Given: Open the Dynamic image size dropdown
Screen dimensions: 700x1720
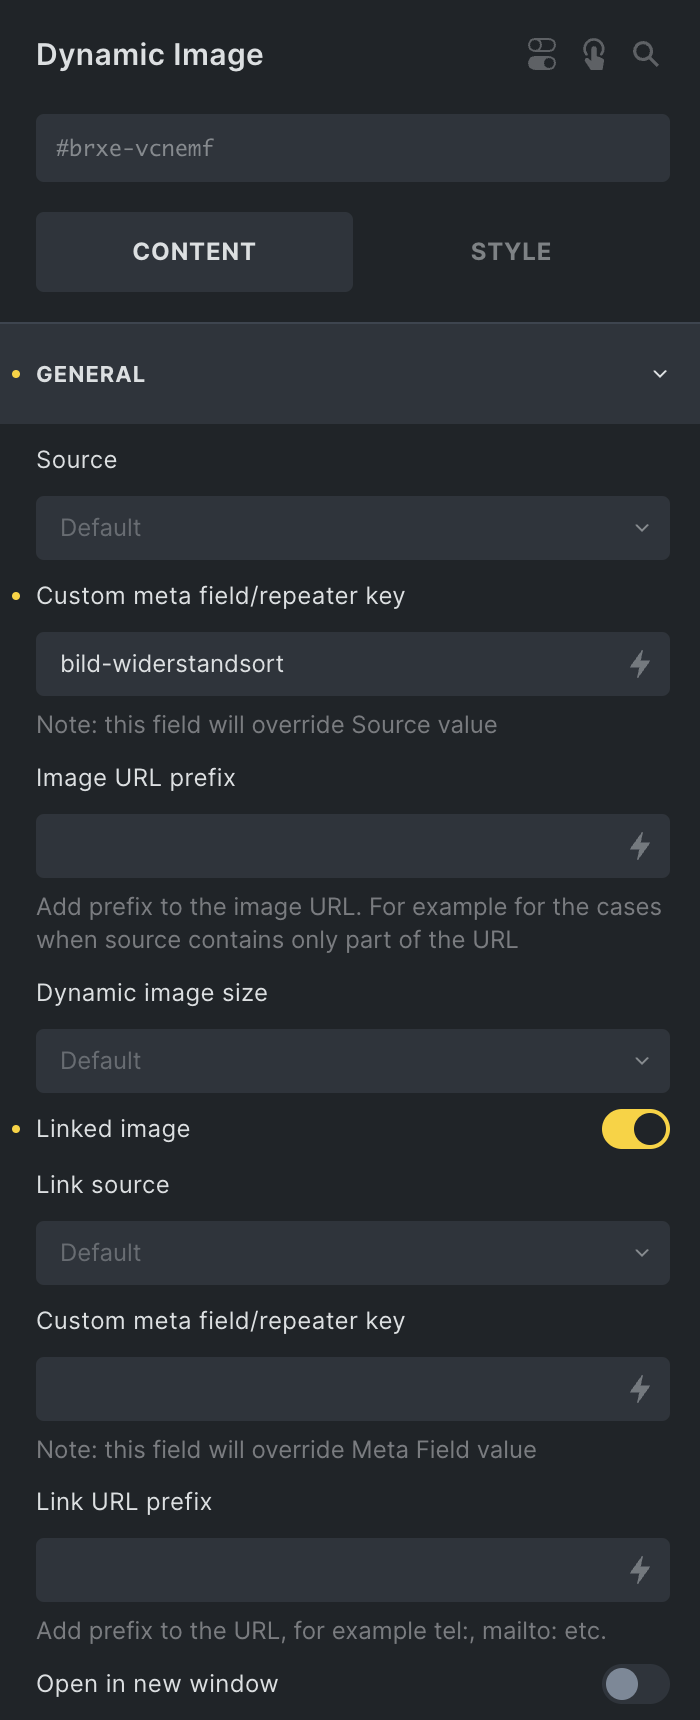Looking at the screenshot, I should point(353,1061).
